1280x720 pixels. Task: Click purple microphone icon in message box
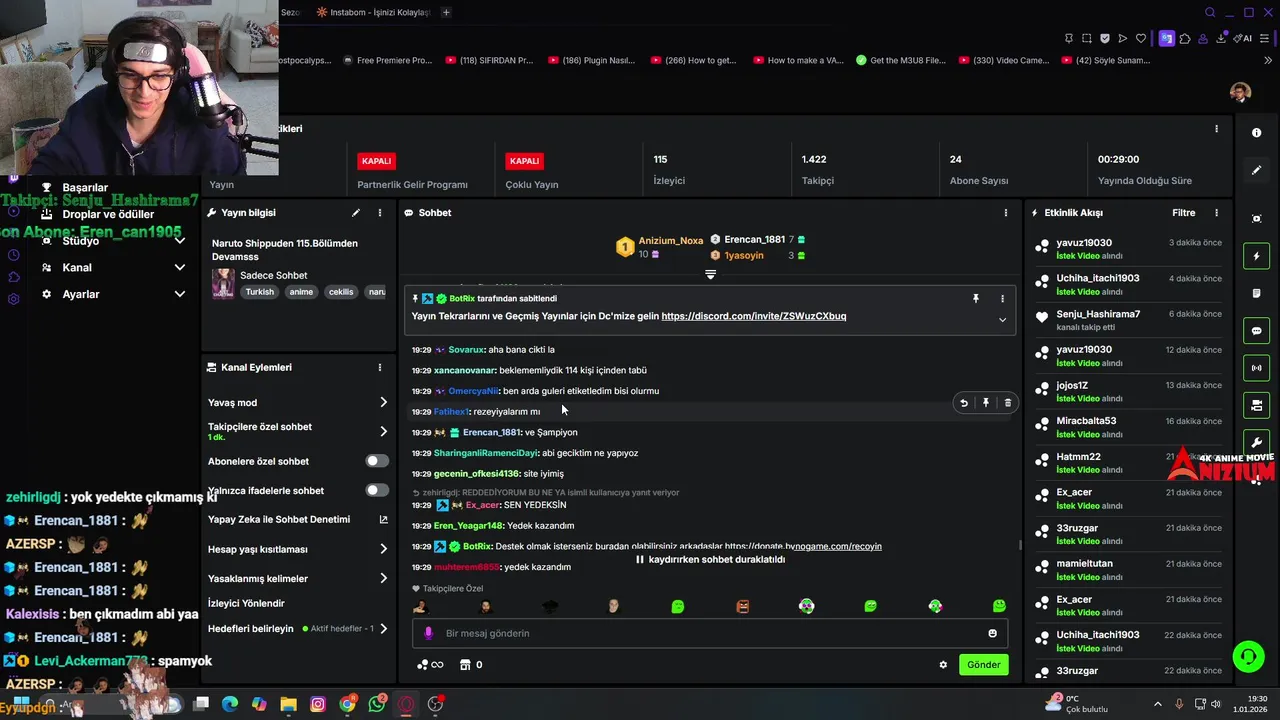428,633
